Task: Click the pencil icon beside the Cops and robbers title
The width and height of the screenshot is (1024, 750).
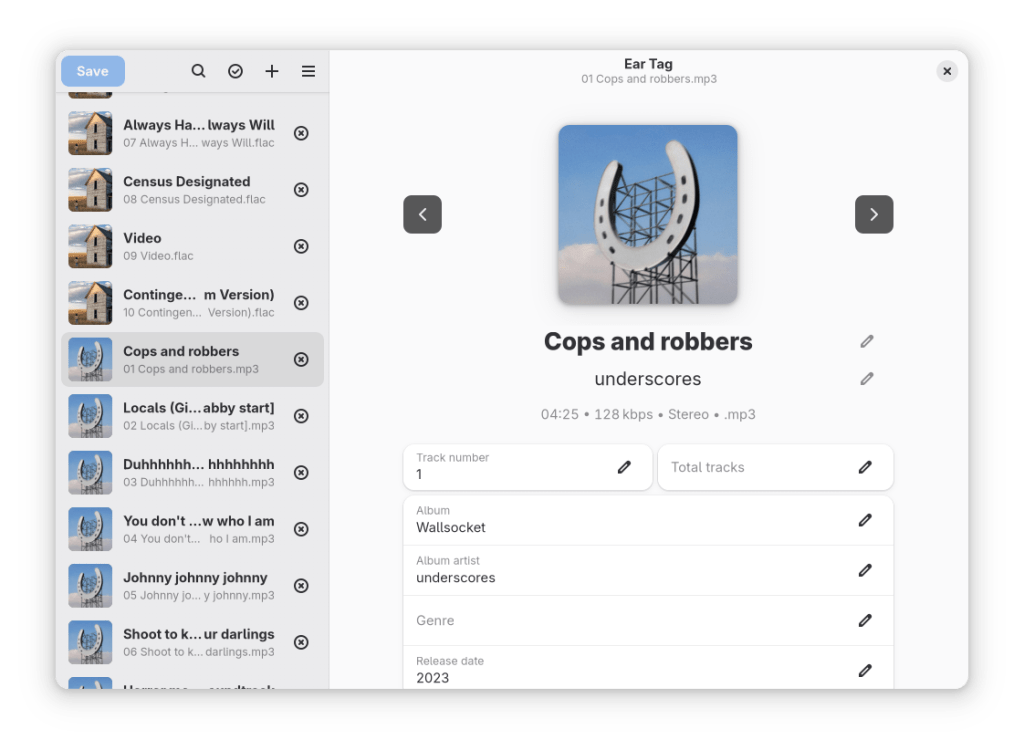Action: tap(866, 341)
